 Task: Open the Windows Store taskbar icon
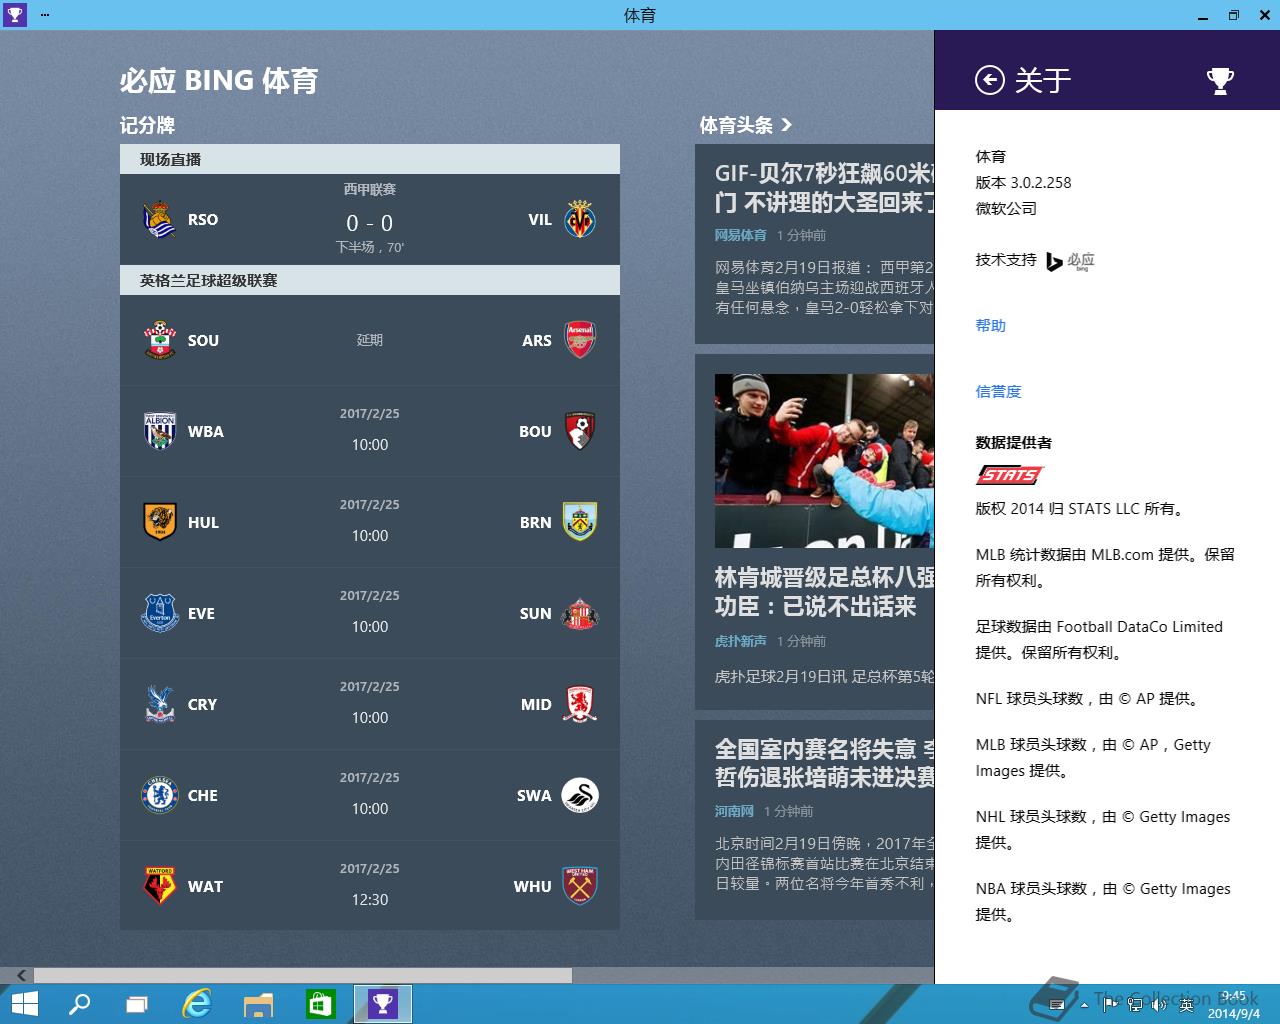click(x=320, y=1004)
